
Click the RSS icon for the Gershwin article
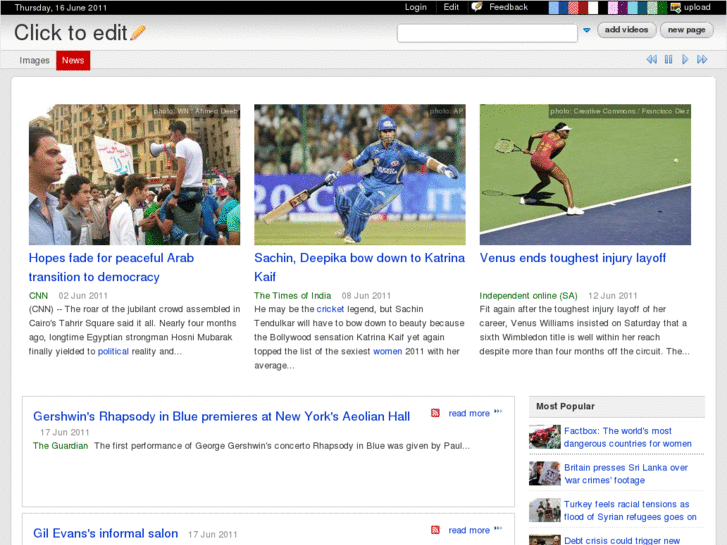[x=435, y=413]
